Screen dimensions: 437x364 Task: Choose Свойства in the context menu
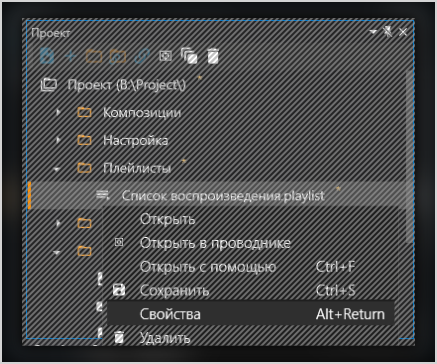point(250,314)
